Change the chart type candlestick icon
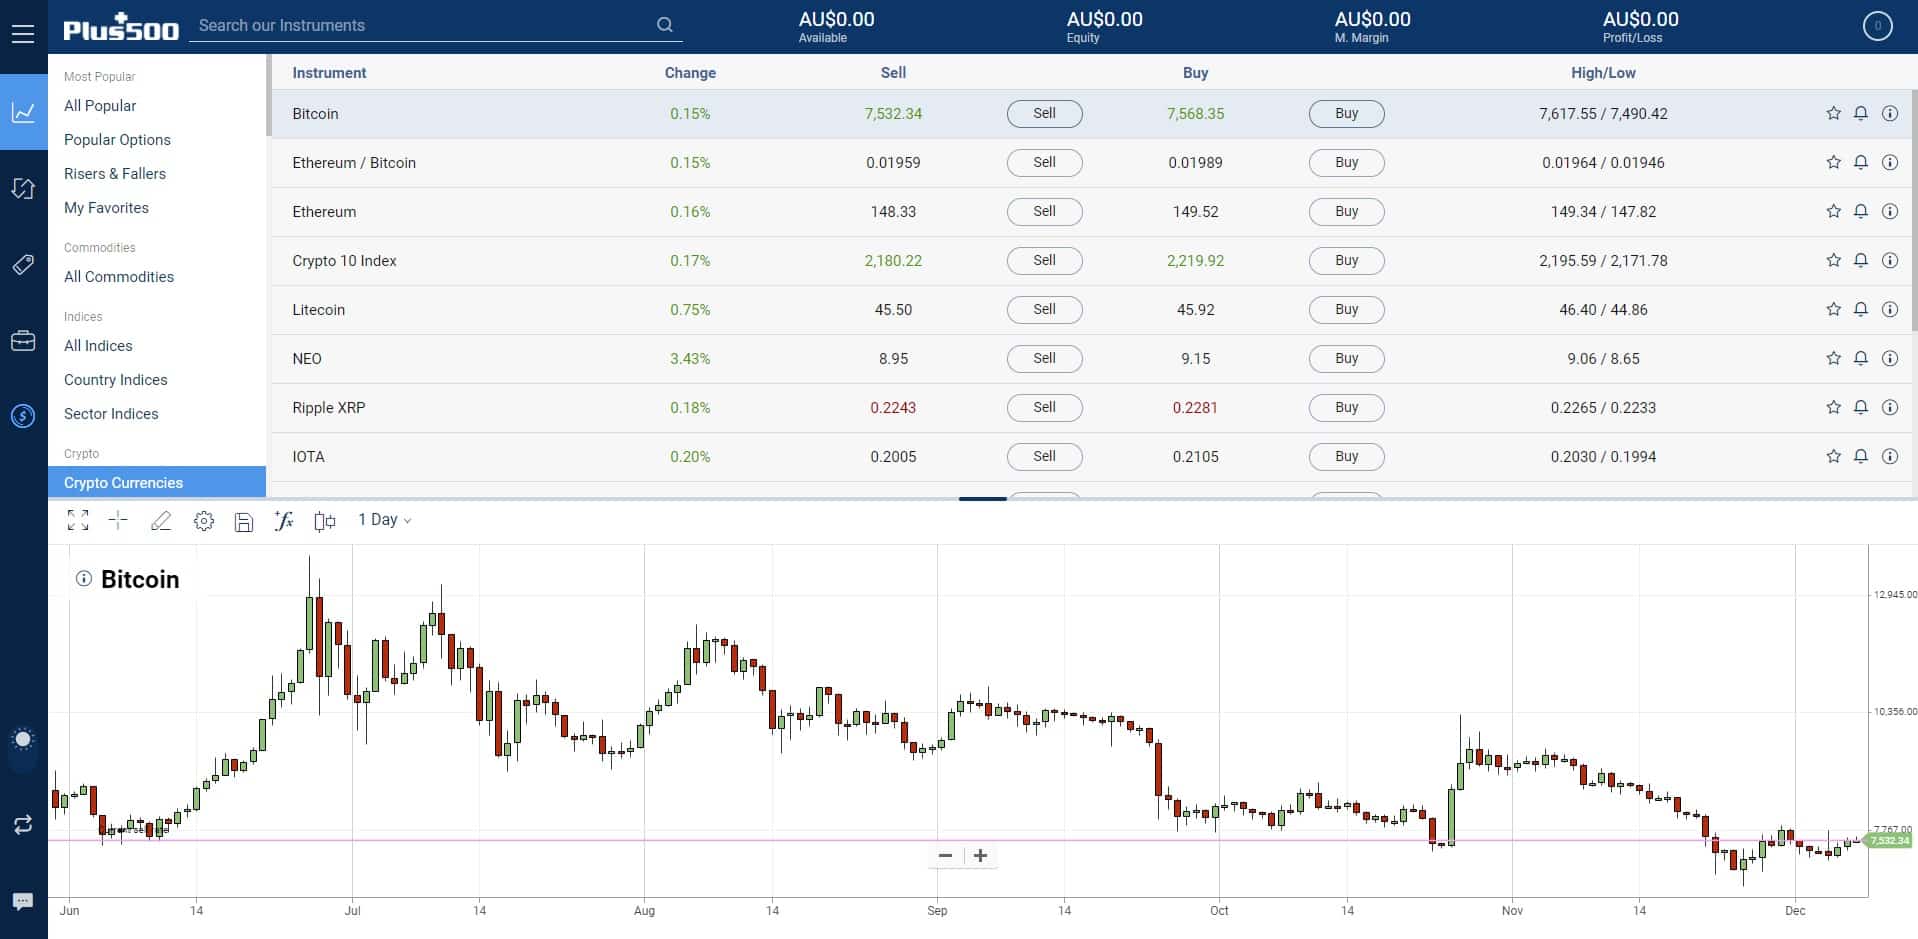This screenshot has height=939, width=1918. 324,521
